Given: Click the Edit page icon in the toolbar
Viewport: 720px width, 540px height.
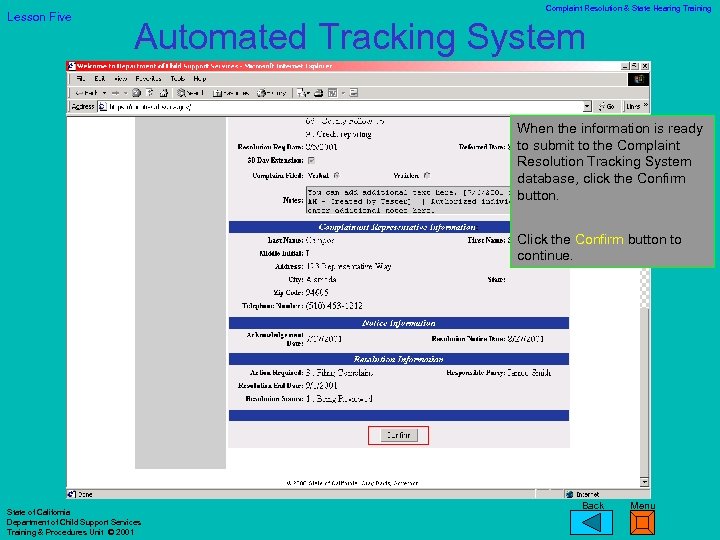Looking at the screenshot, I should (332, 93).
